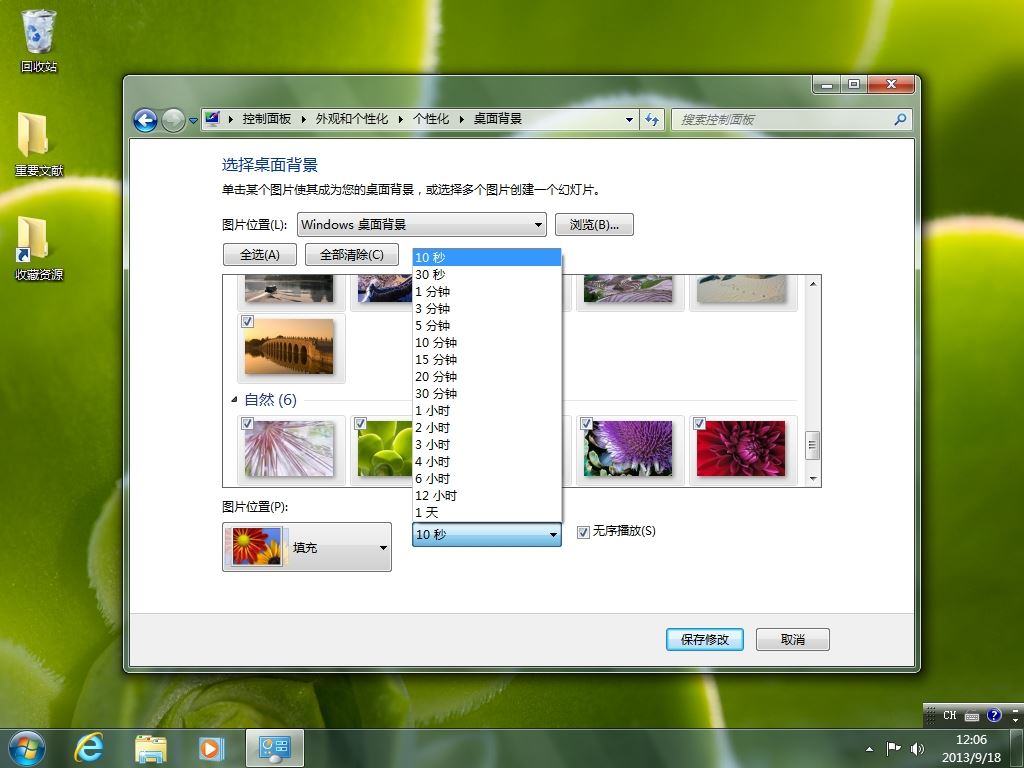Select the red dahlia wallpaper thumbnail
This screenshot has height=768, width=1024.
tap(741, 448)
